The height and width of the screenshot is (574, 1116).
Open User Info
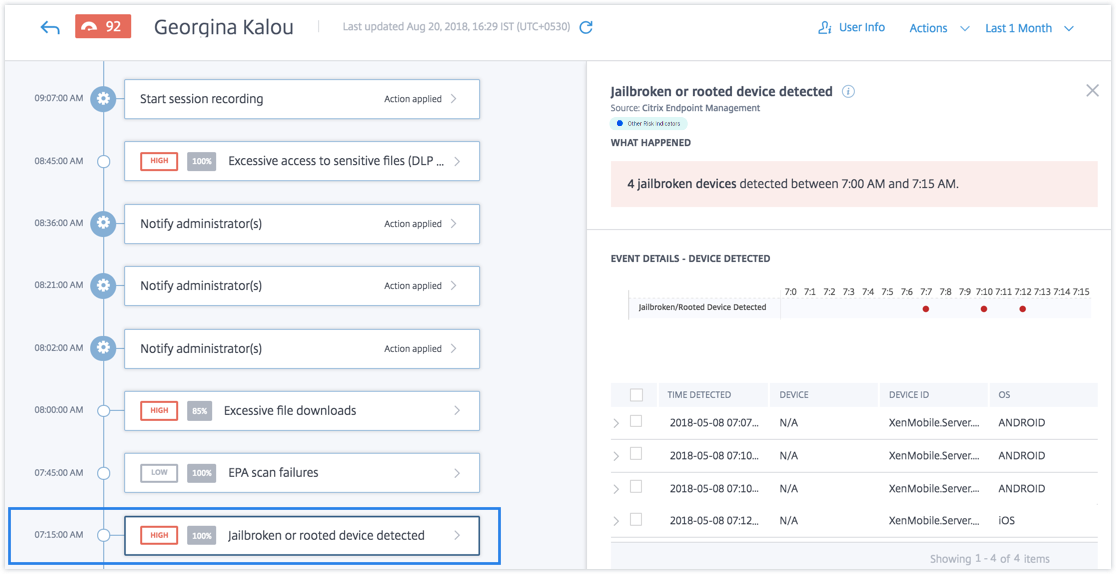click(851, 28)
